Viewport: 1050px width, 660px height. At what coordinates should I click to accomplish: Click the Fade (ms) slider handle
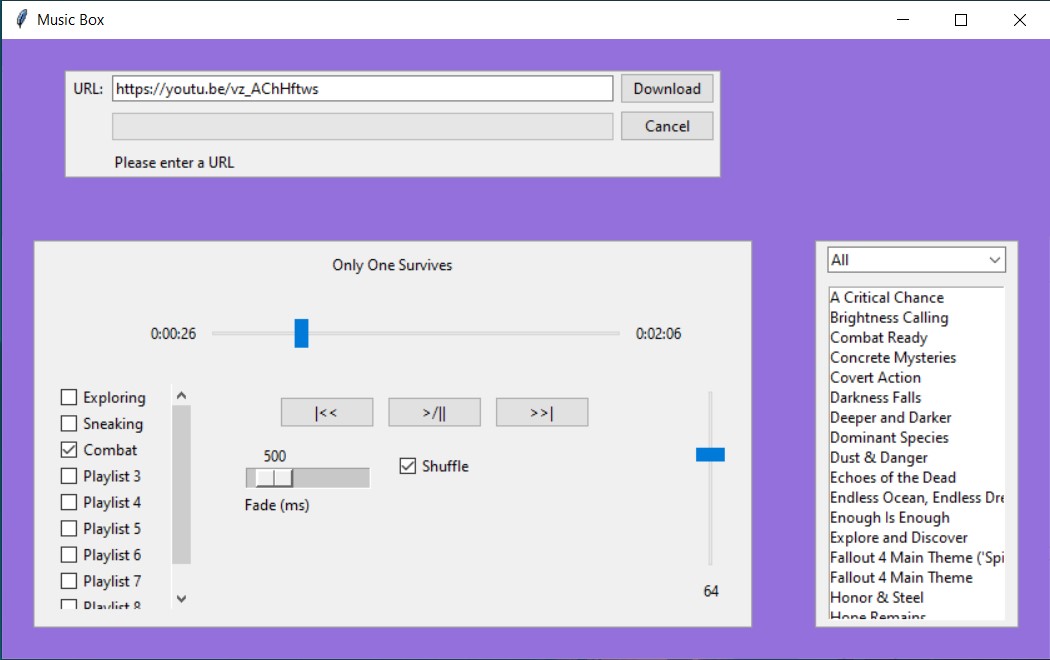(x=274, y=478)
